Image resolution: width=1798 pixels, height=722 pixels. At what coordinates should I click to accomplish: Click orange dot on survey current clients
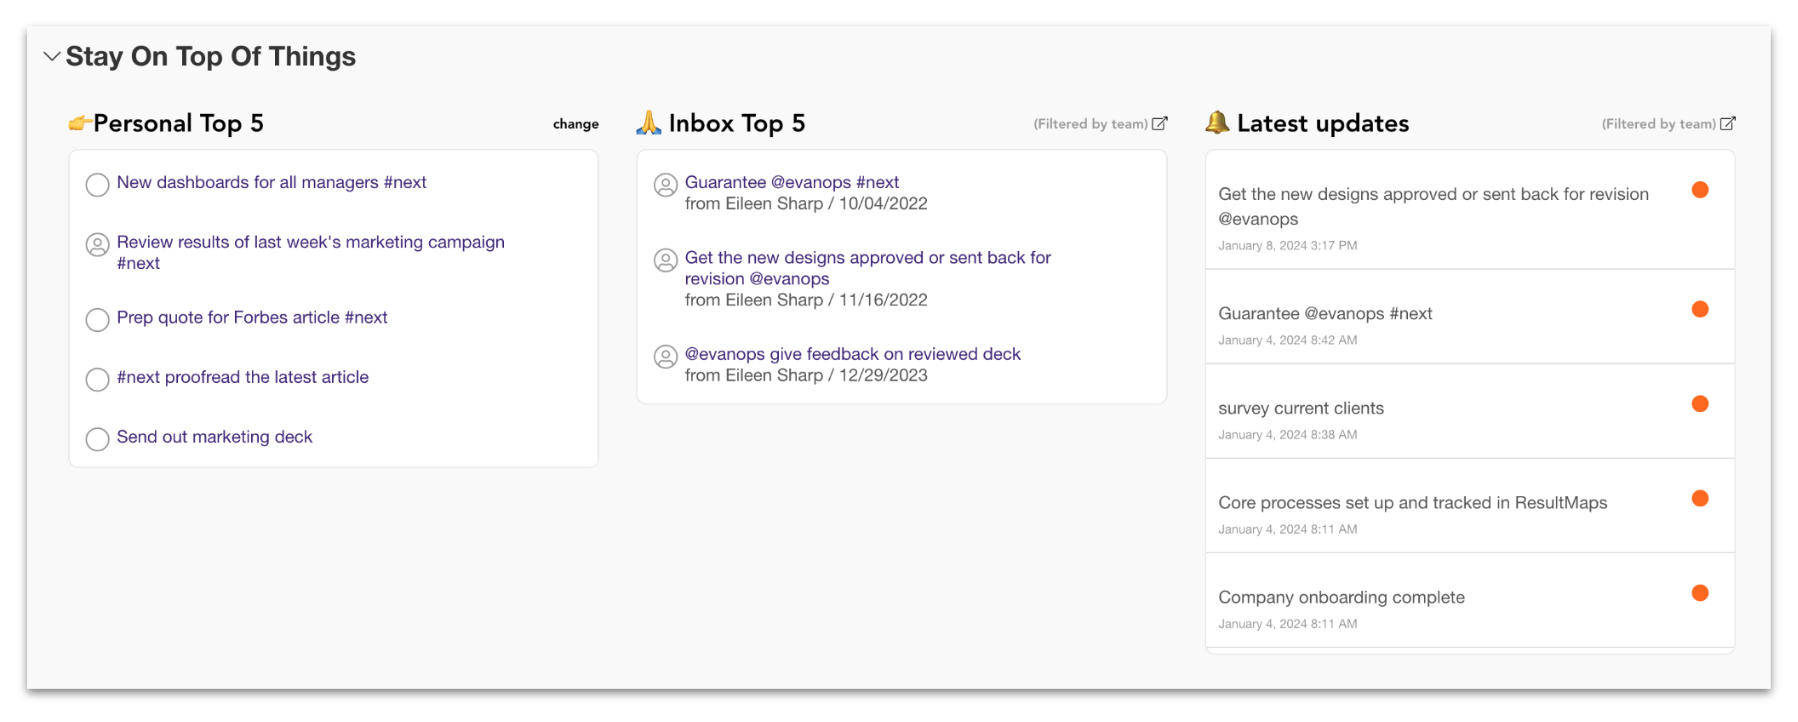1699,404
